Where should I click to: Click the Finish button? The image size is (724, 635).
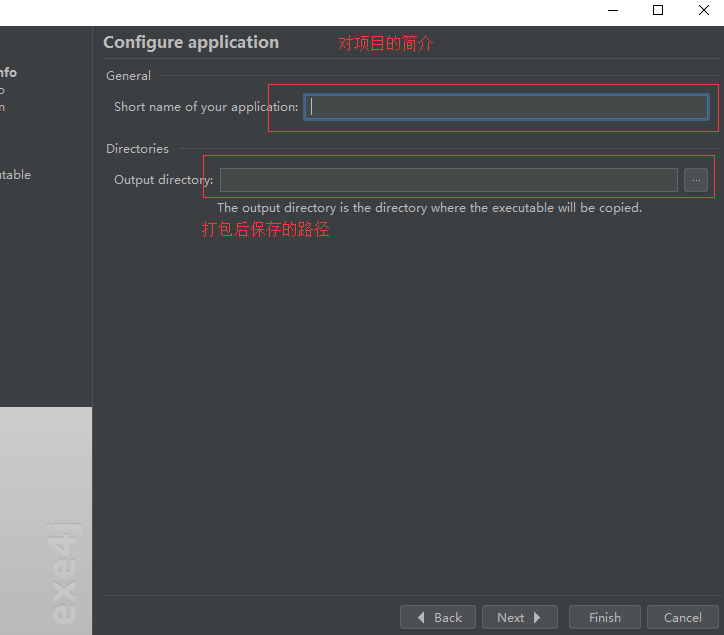(x=604, y=617)
